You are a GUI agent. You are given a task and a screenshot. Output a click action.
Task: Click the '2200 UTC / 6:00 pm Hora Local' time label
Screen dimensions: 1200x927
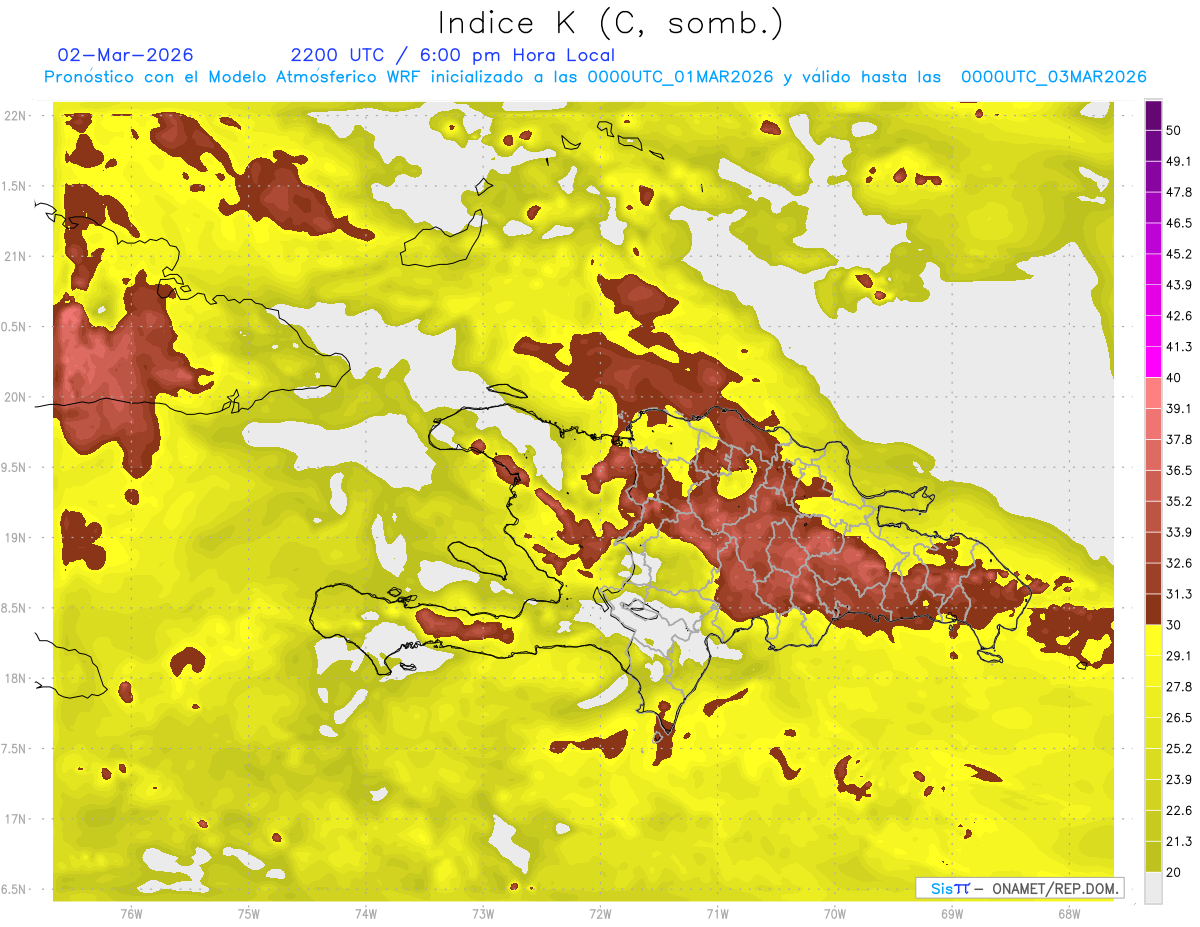453,55
